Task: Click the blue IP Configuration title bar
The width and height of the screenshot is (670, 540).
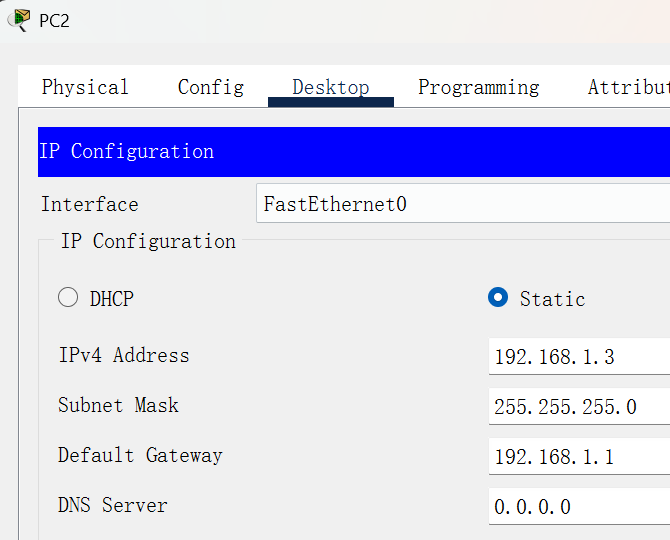Action: pyautogui.click(x=354, y=152)
